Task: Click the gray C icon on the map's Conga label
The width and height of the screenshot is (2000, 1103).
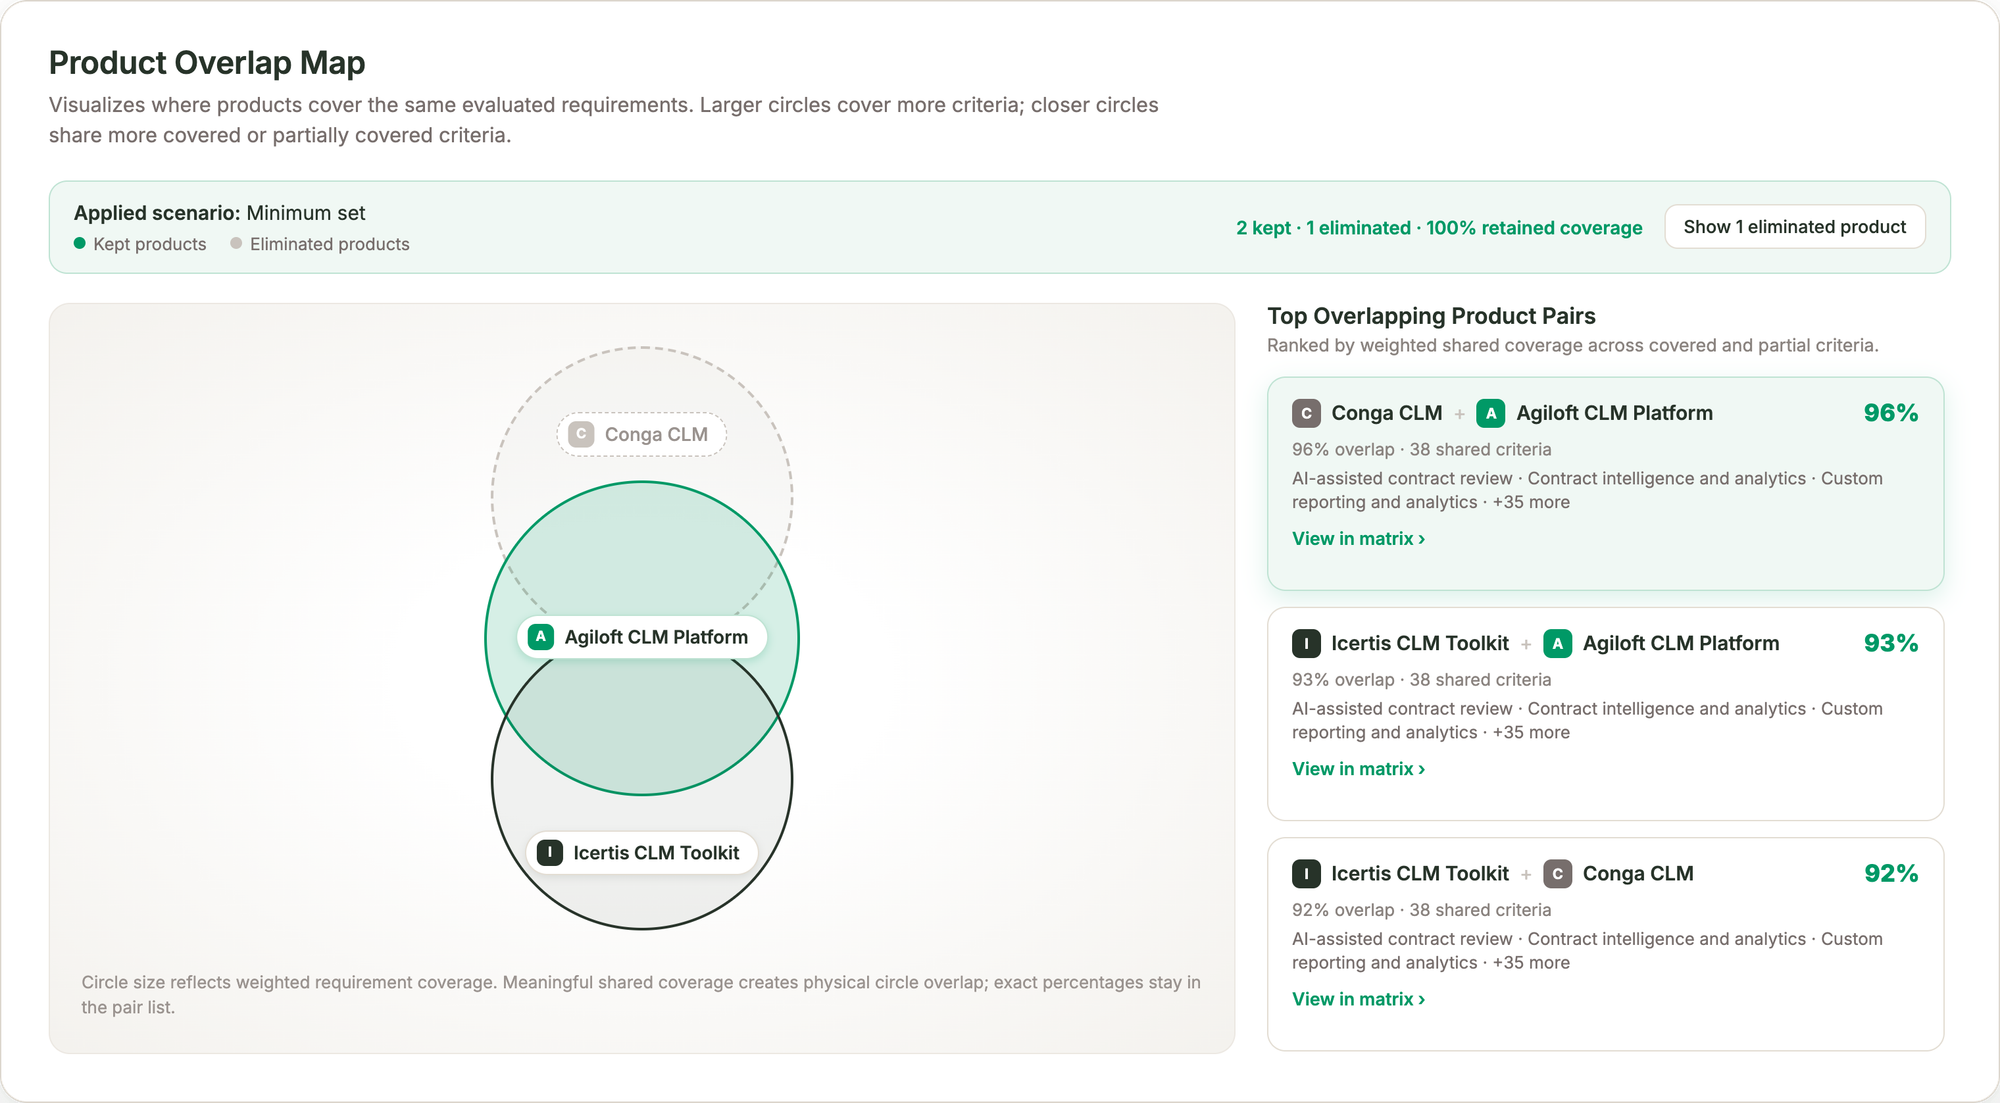Action: (581, 435)
